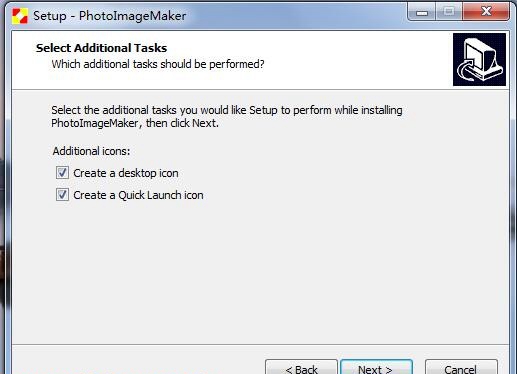Screen dimensions: 517x374
Task: Go to the next step with Next
Action: coord(376,367)
